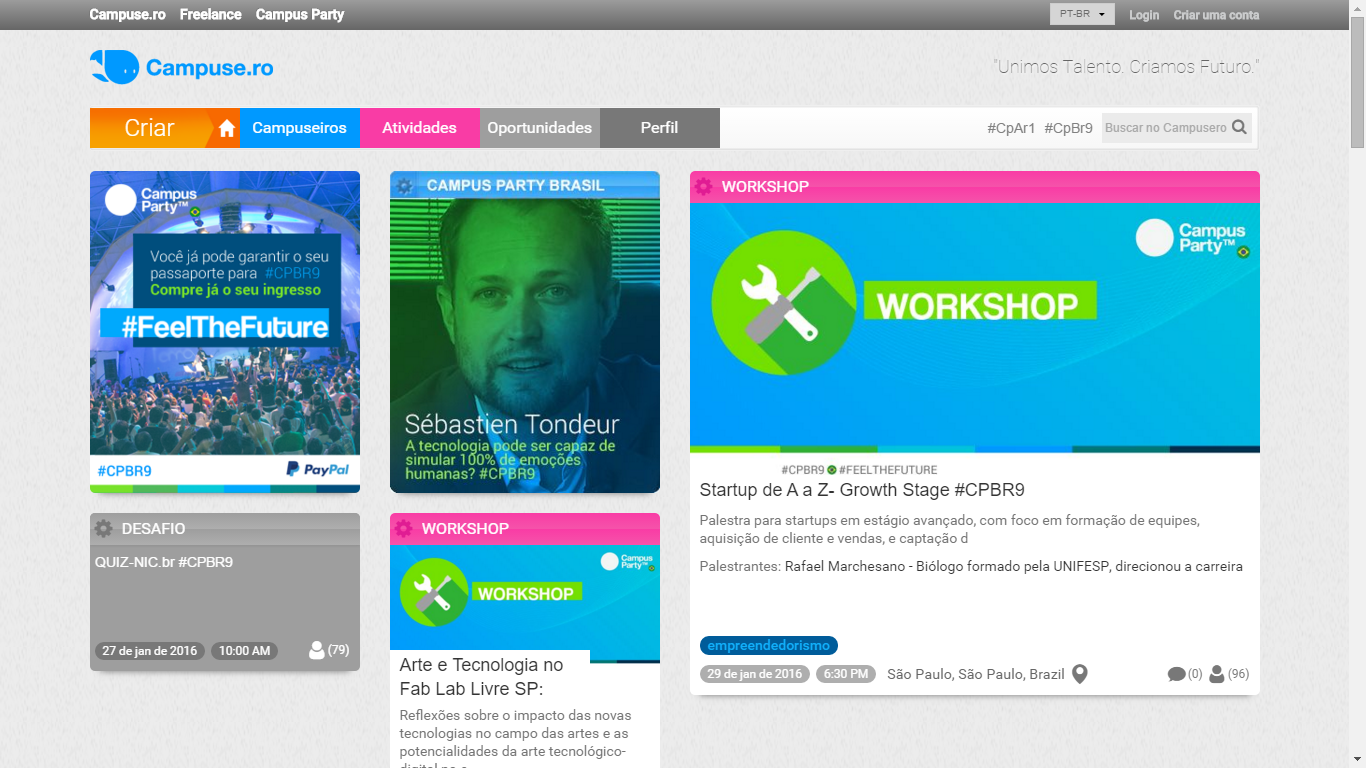Click Criar uma conta link
The image size is (1366, 768).
1216,15
